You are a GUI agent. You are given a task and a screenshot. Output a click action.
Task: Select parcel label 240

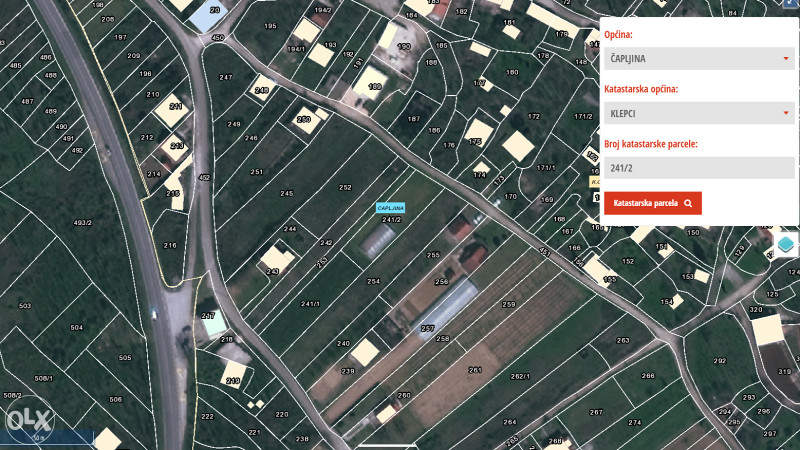click(x=343, y=343)
